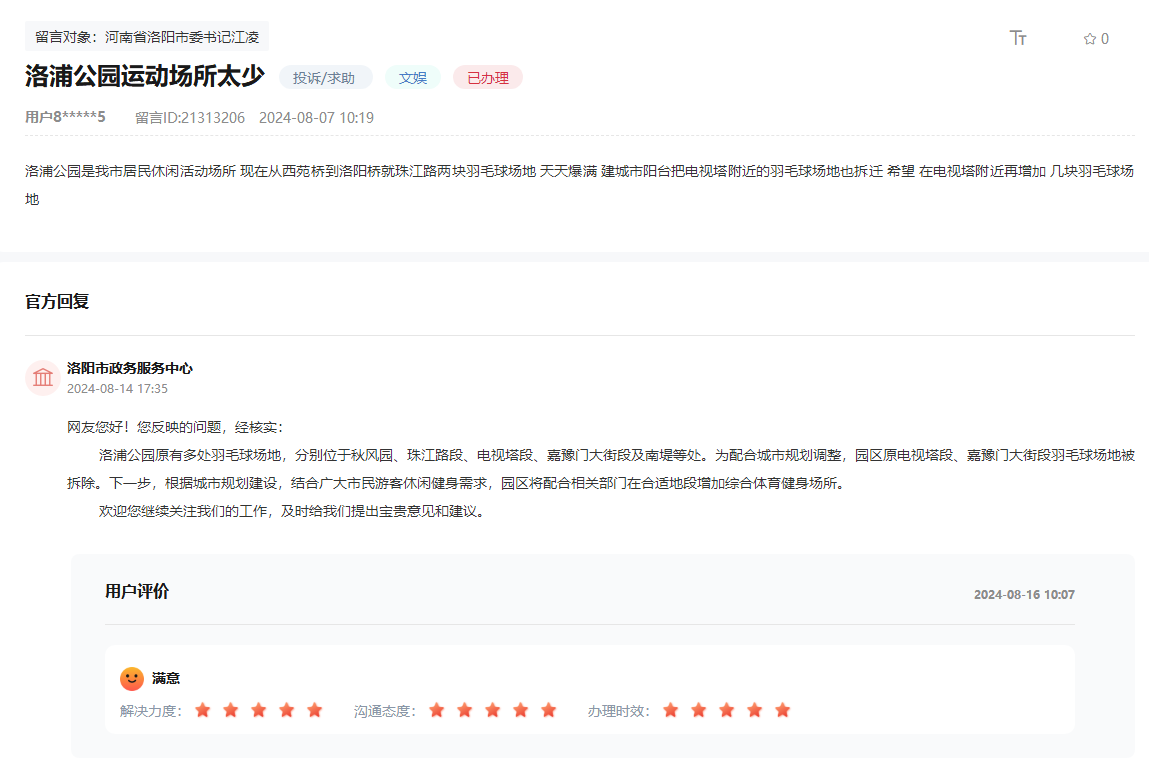Viewport: 1149px width, 775px height.
Task: Click the fourth star under 沟通态度
Action: pos(519,710)
